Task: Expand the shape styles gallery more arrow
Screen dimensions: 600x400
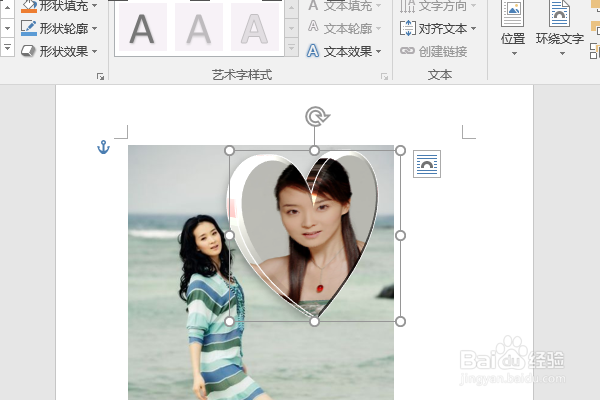Action: (7, 48)
